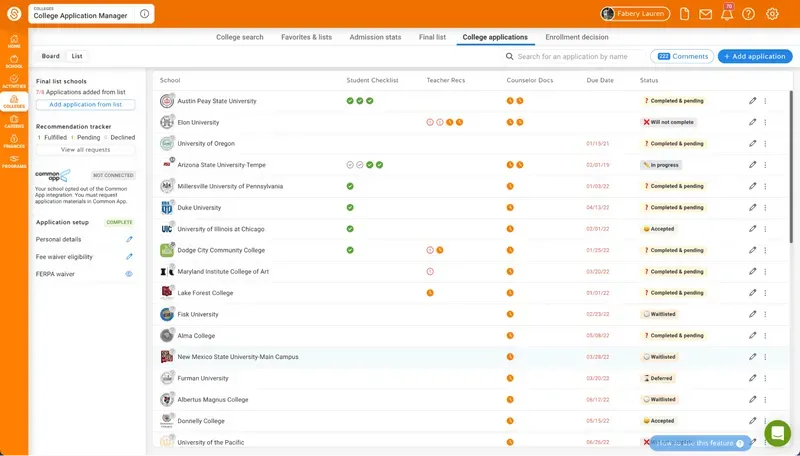View the FERPA waiver eye icon

(129, 274)
